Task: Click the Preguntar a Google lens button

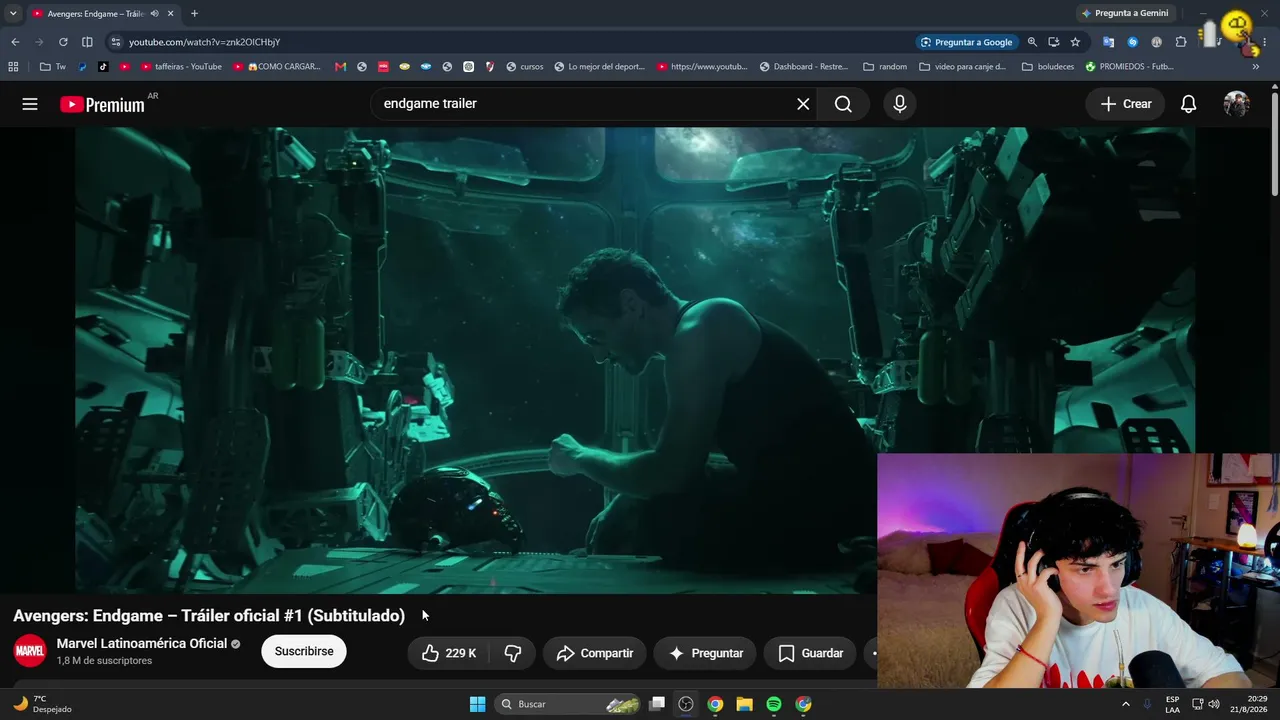Action: 967,42
